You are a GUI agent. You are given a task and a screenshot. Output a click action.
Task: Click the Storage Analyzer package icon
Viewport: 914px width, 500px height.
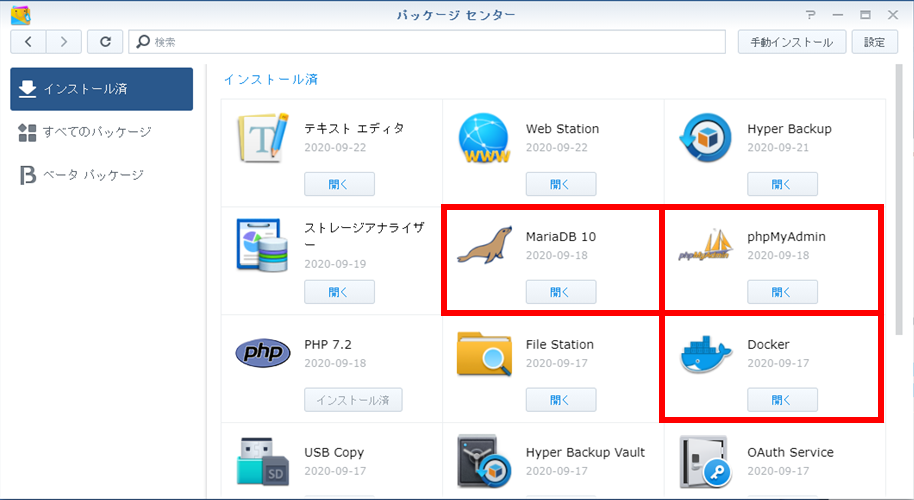tap(262, 245)
